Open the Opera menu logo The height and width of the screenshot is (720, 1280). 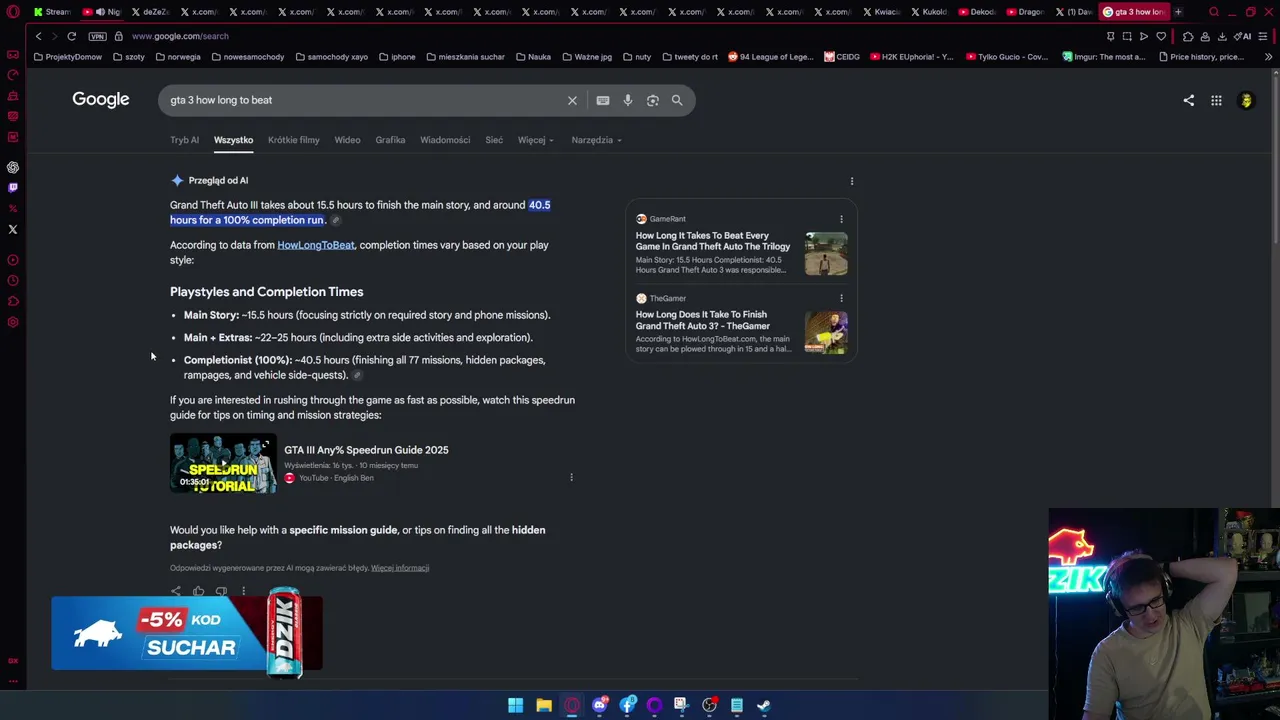(x=13, y=12)
